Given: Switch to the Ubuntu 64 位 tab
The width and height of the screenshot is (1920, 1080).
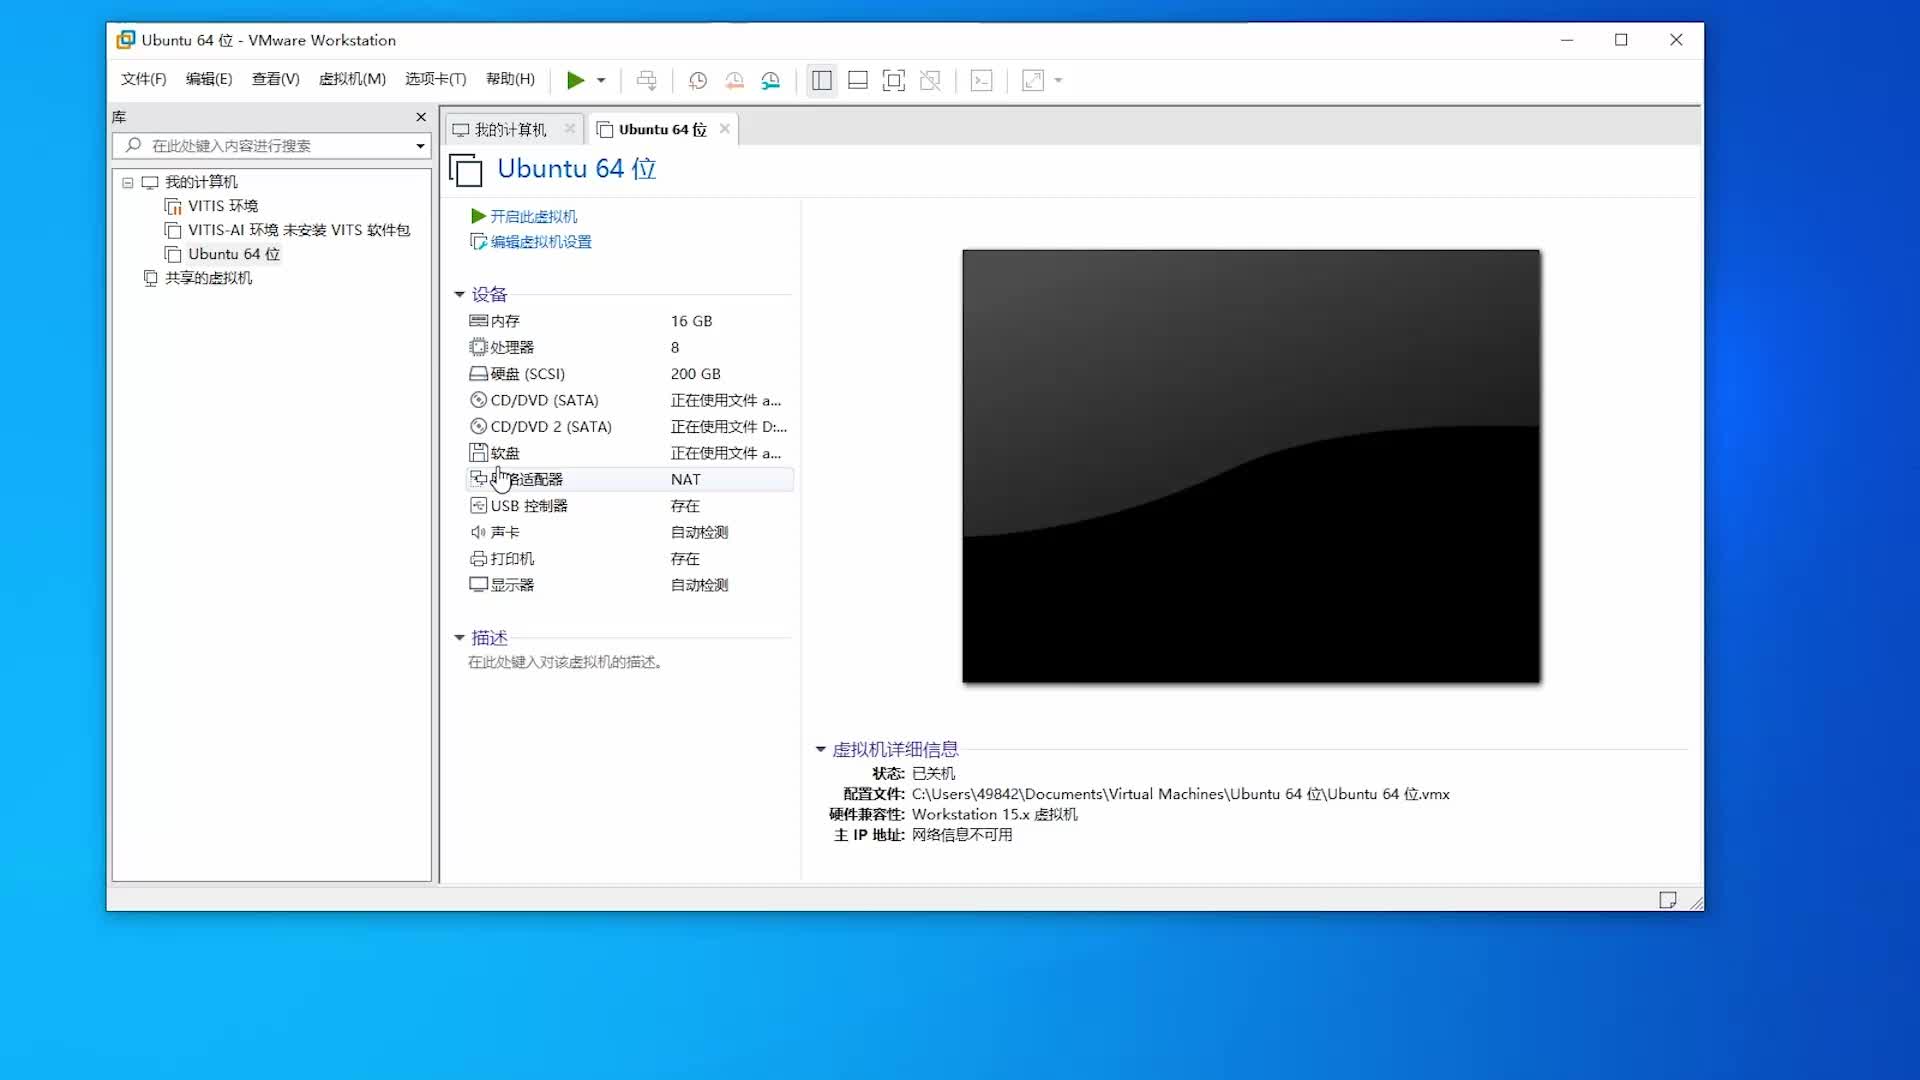Looking at the screenshot, I should tap(652, 130).
